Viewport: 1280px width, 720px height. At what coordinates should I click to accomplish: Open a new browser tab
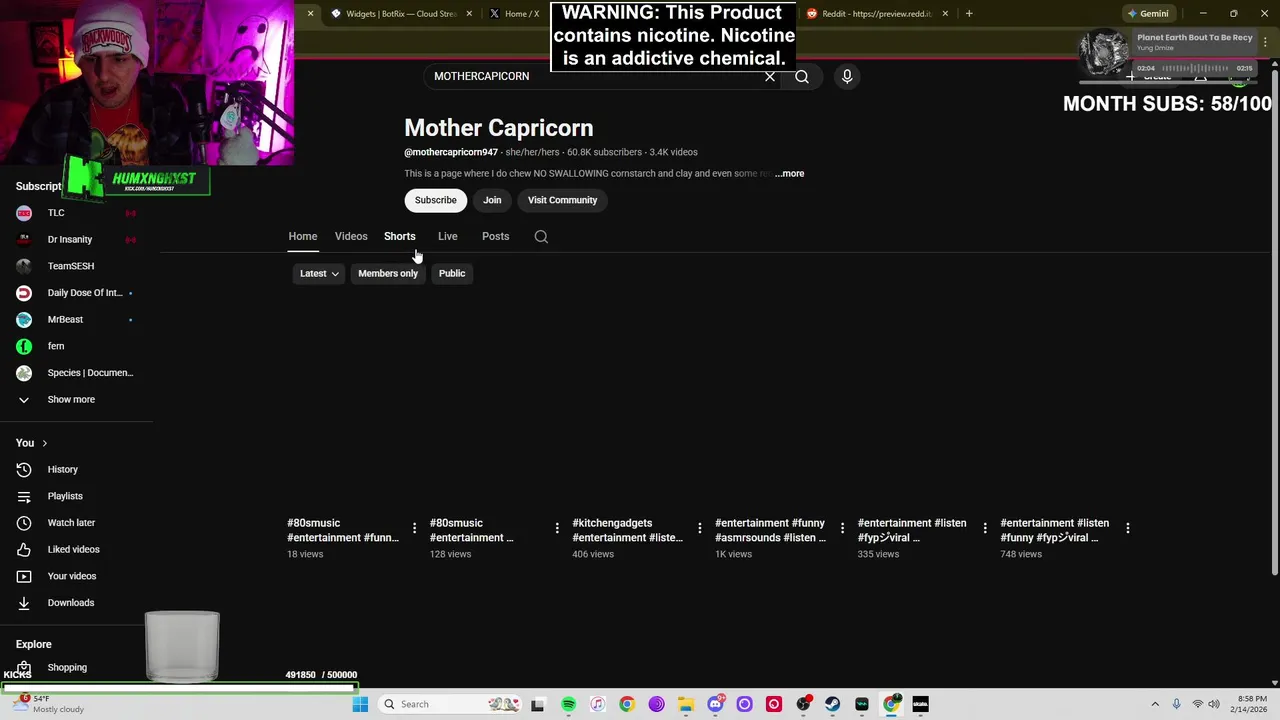pos(968,14)
